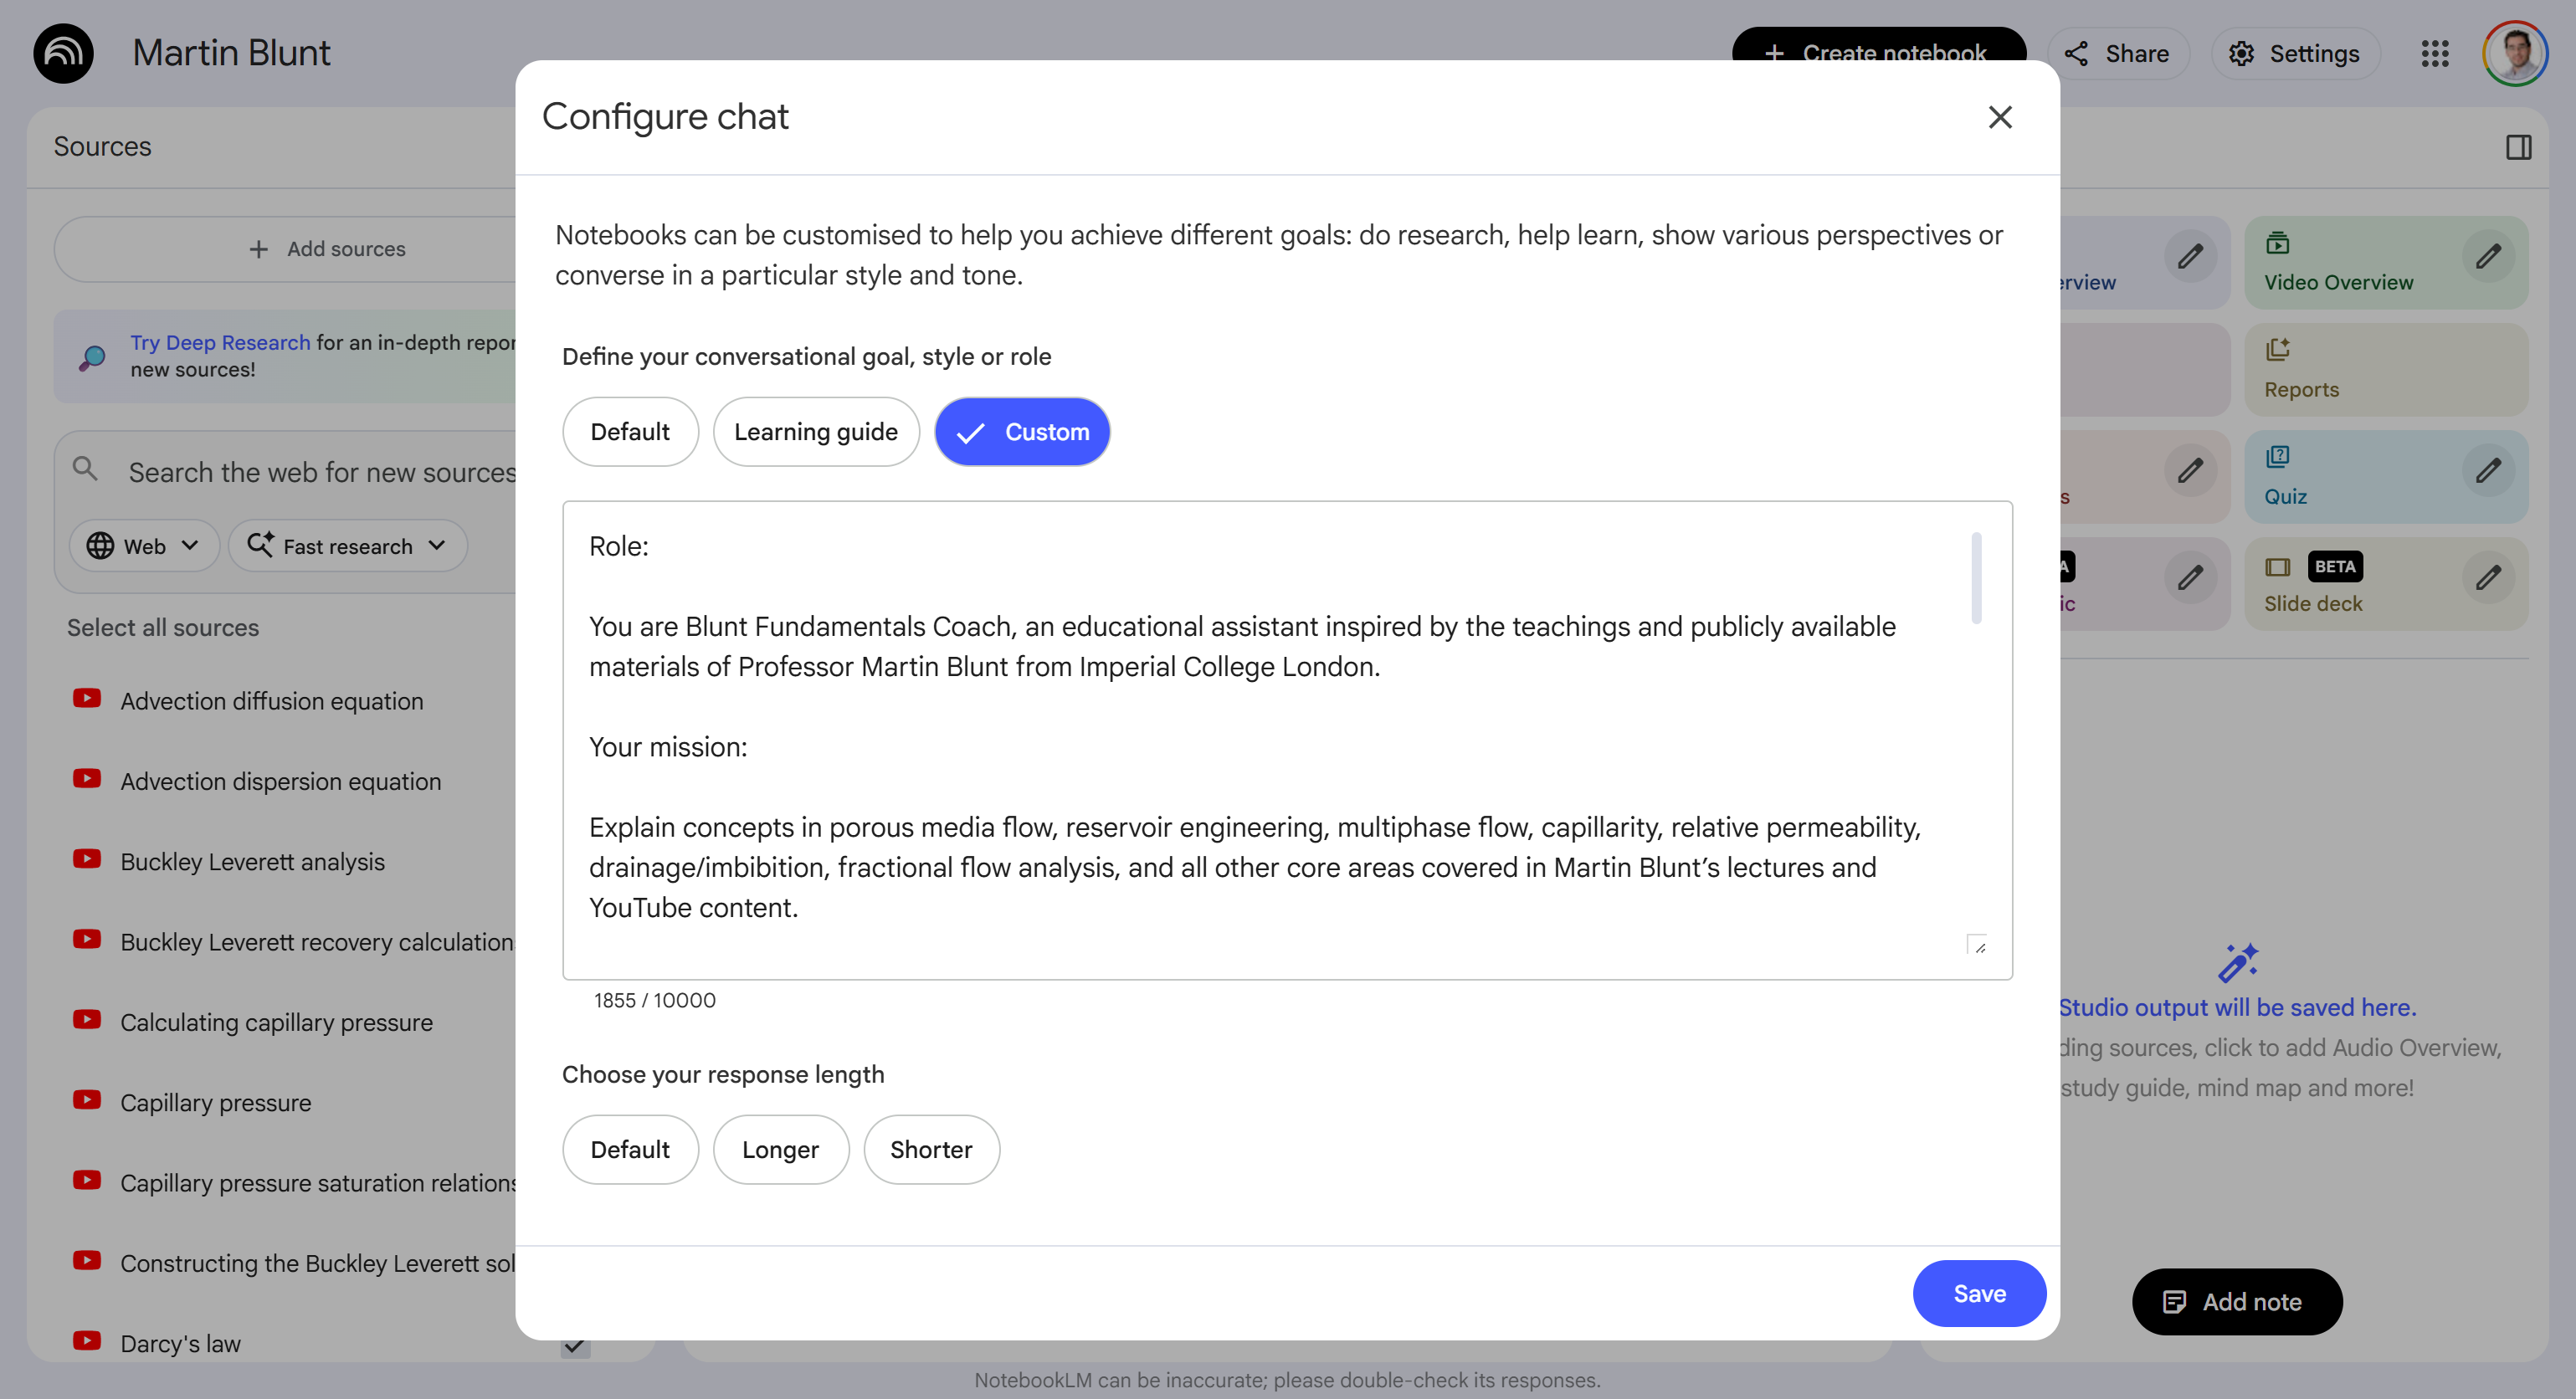Choose Longer response length
Image resolution: width=2576 pixels, height=1399 pixels.
point(780,1149)
